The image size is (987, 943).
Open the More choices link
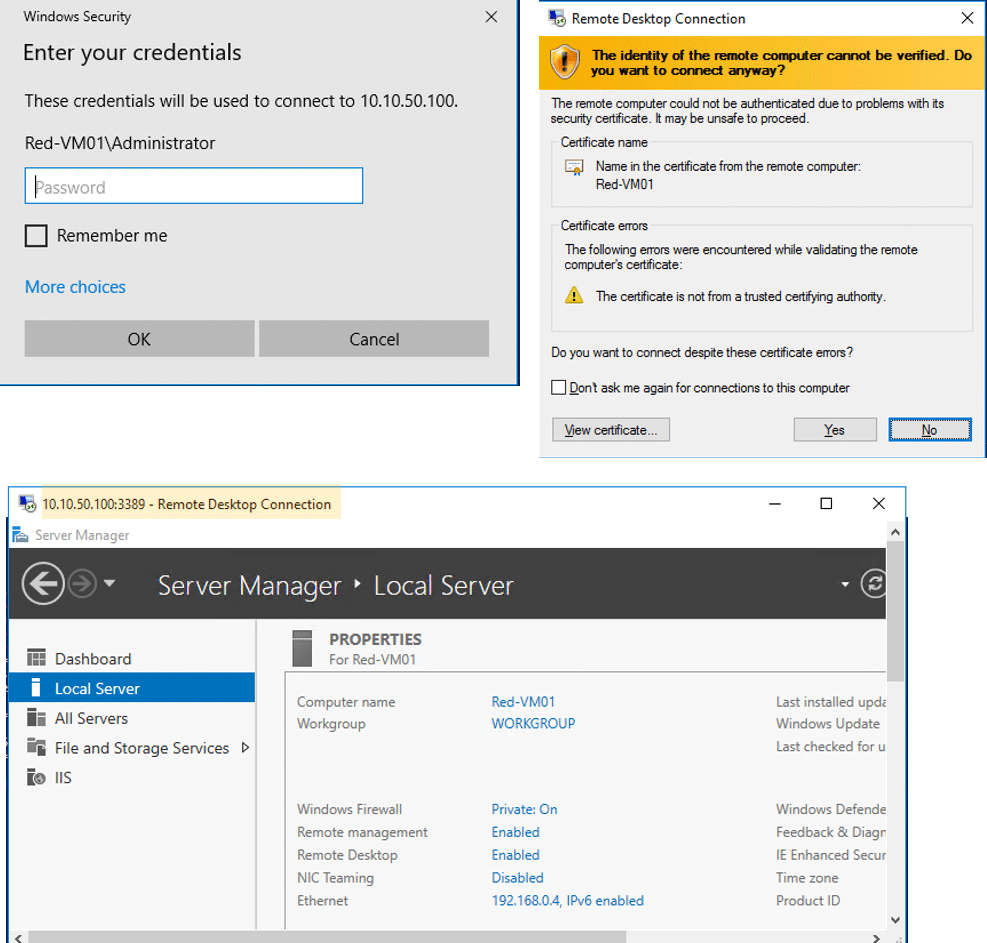tap(76, 287)
